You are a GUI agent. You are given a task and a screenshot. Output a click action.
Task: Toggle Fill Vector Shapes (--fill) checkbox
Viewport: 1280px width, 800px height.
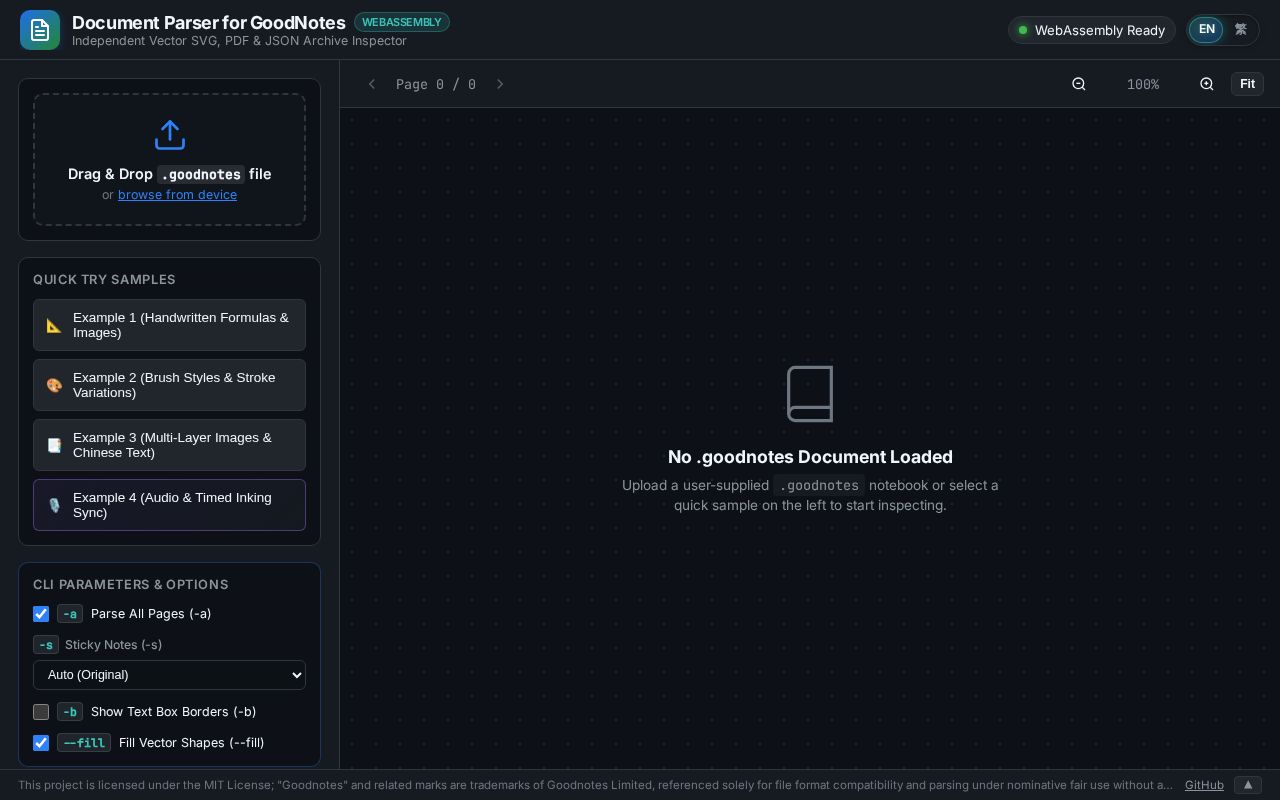click(x=41, y=743)
